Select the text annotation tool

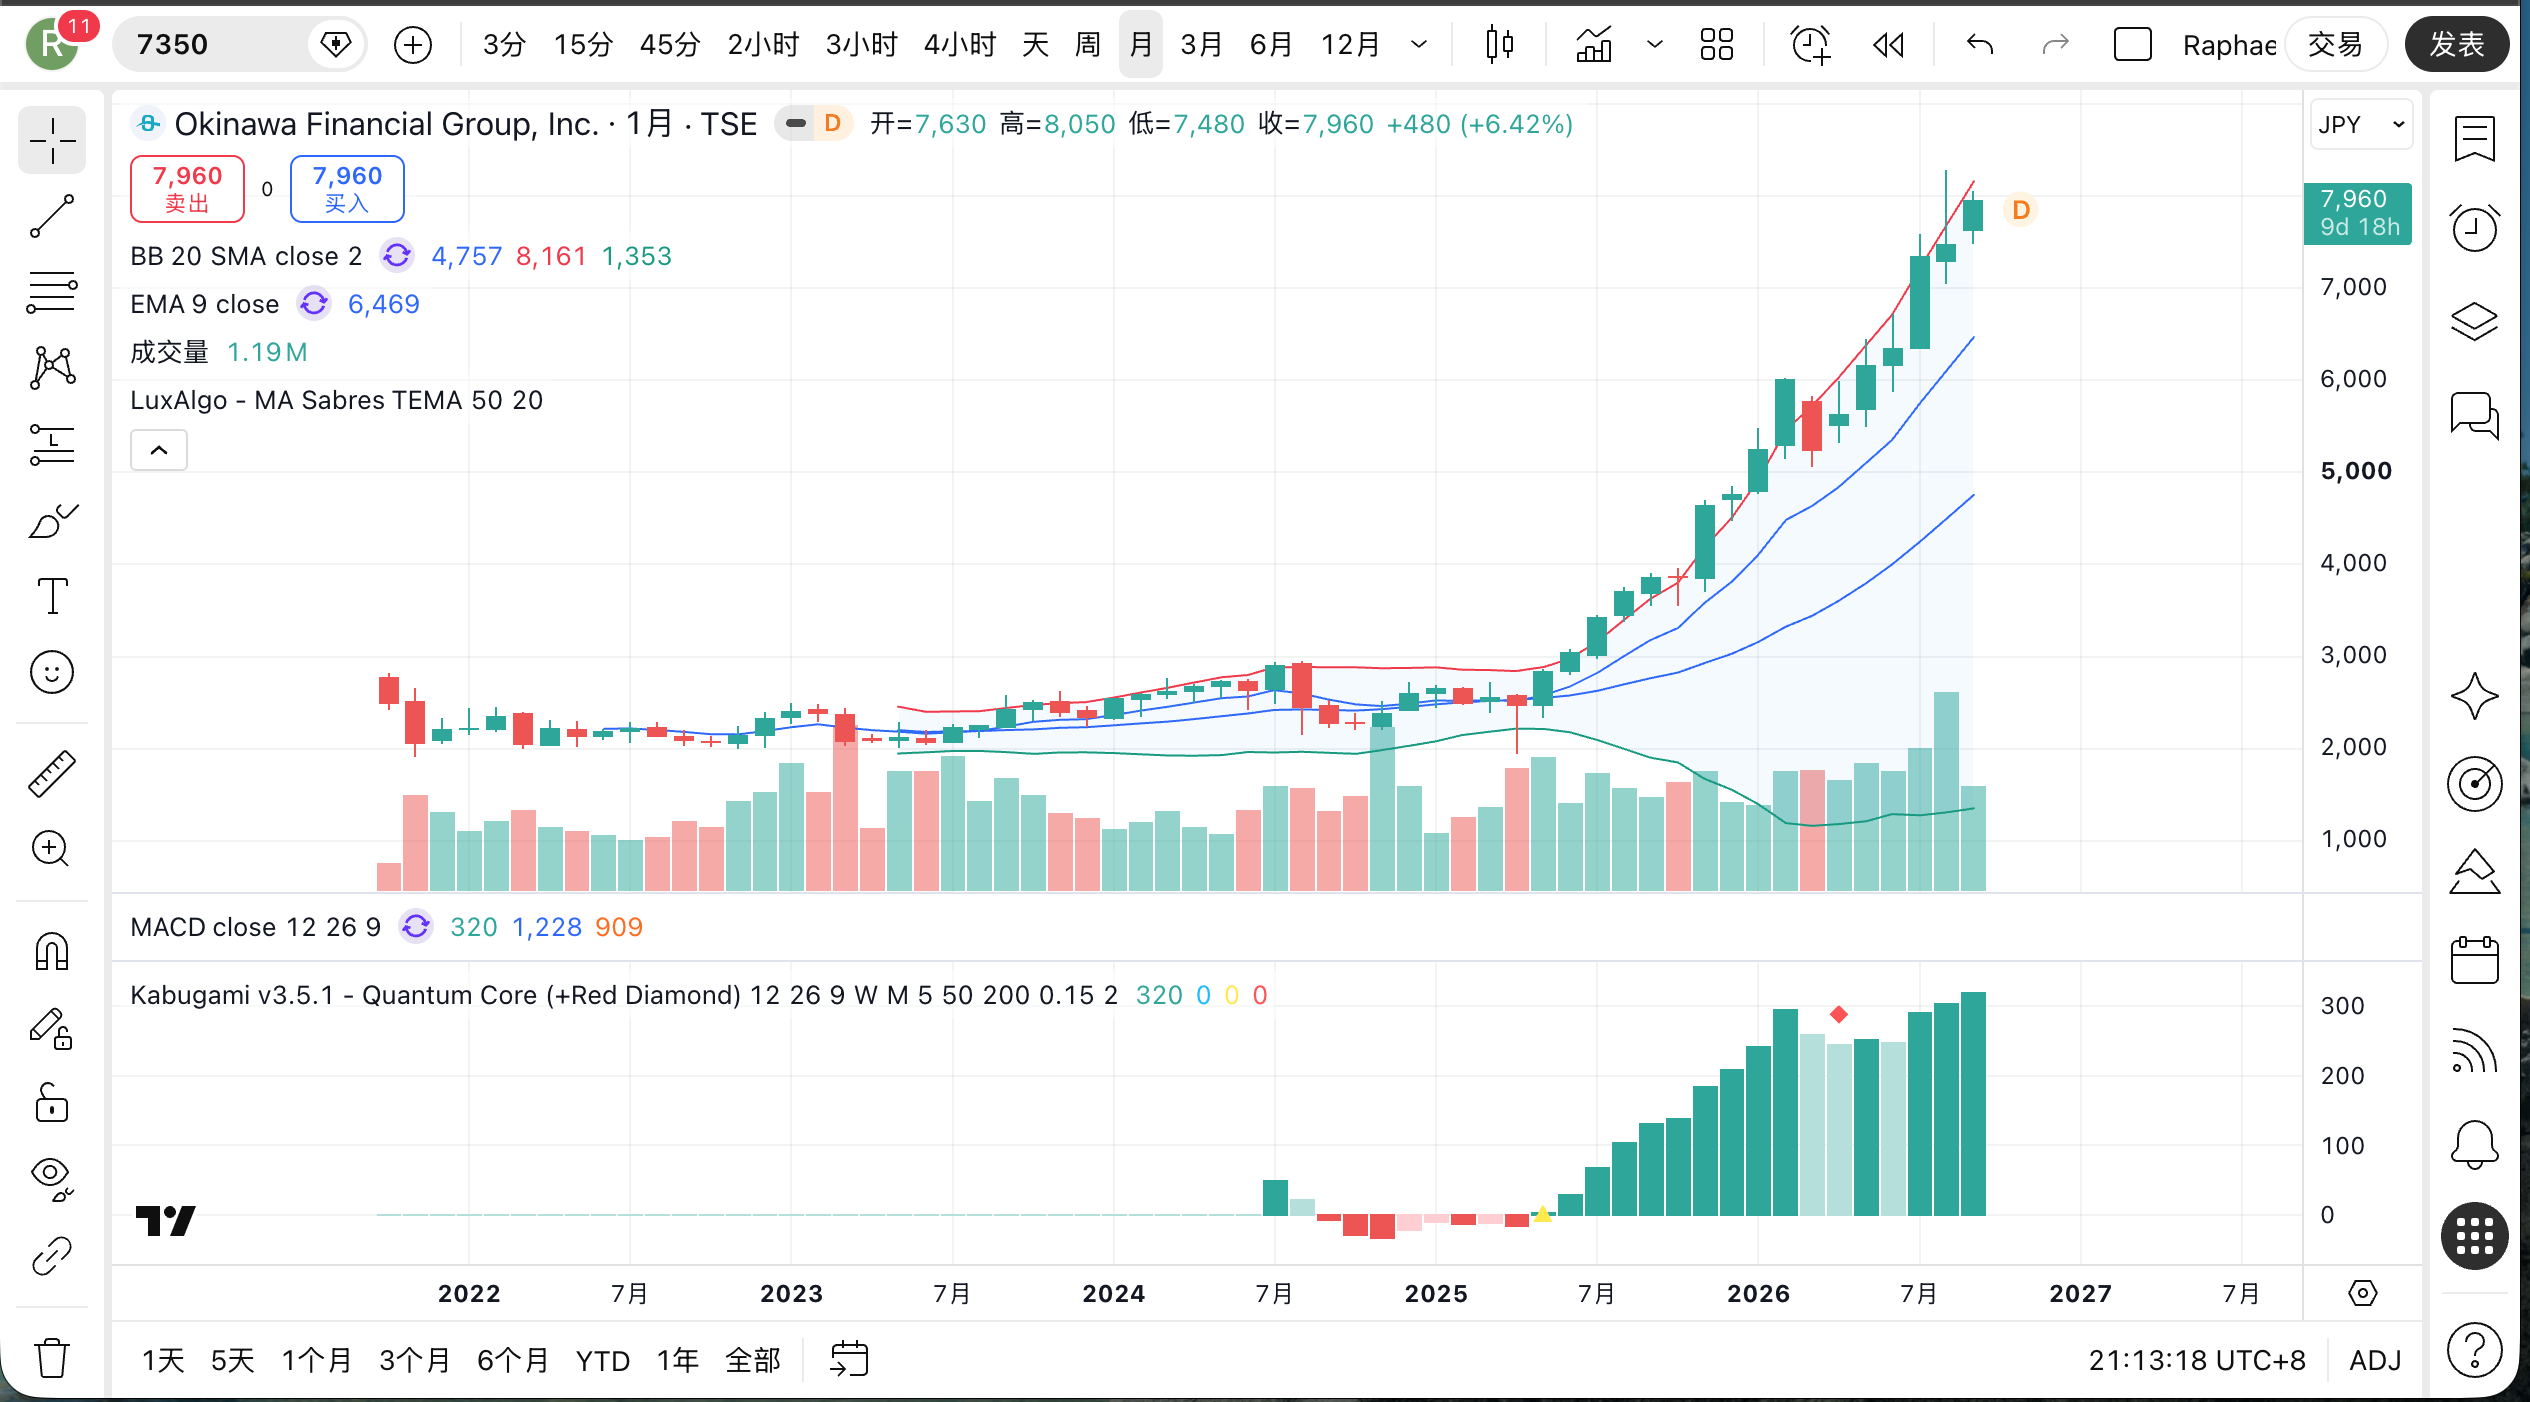[52, 596]
